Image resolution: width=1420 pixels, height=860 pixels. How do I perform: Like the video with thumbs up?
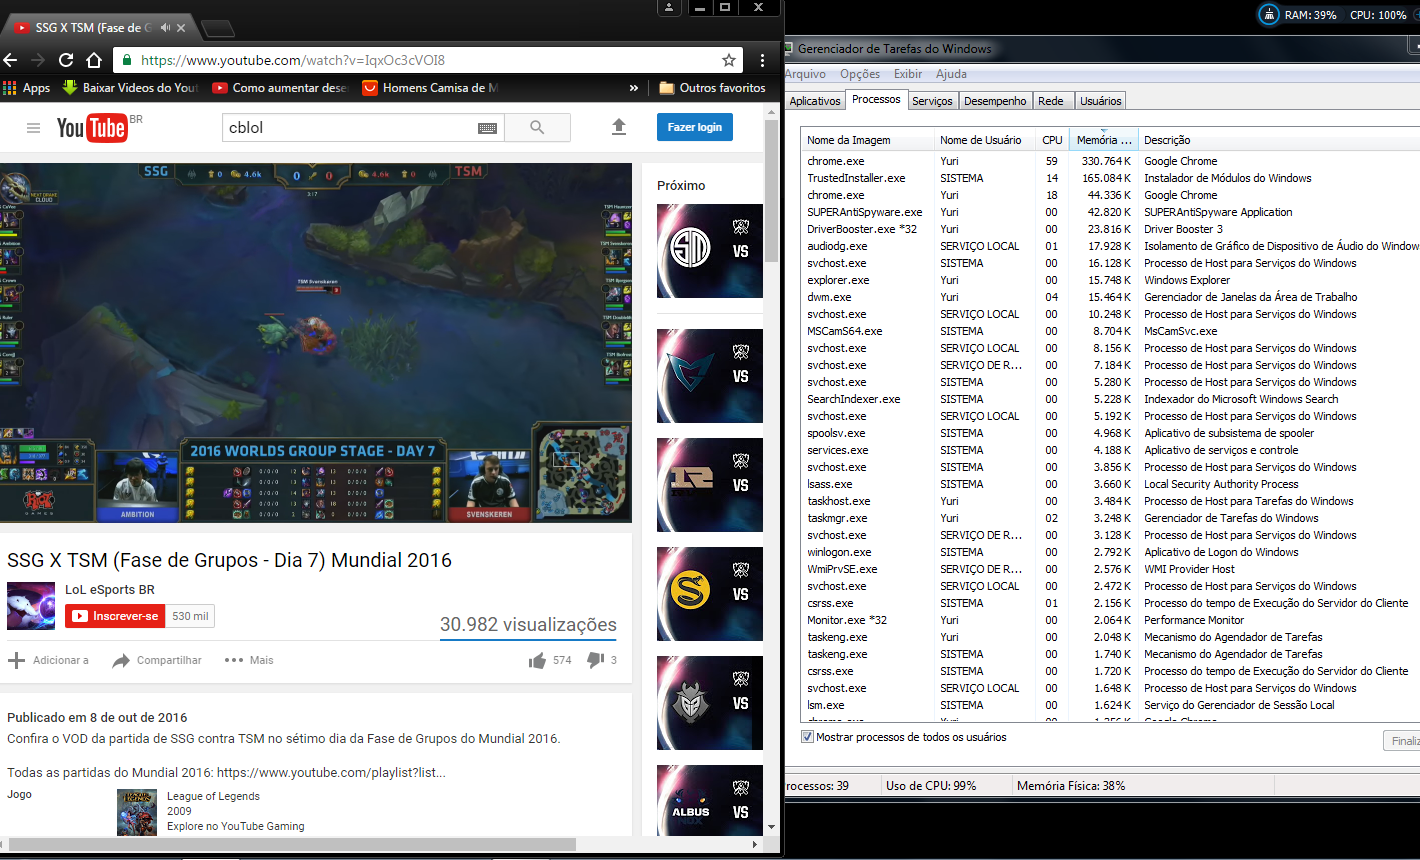pos(538,660)
